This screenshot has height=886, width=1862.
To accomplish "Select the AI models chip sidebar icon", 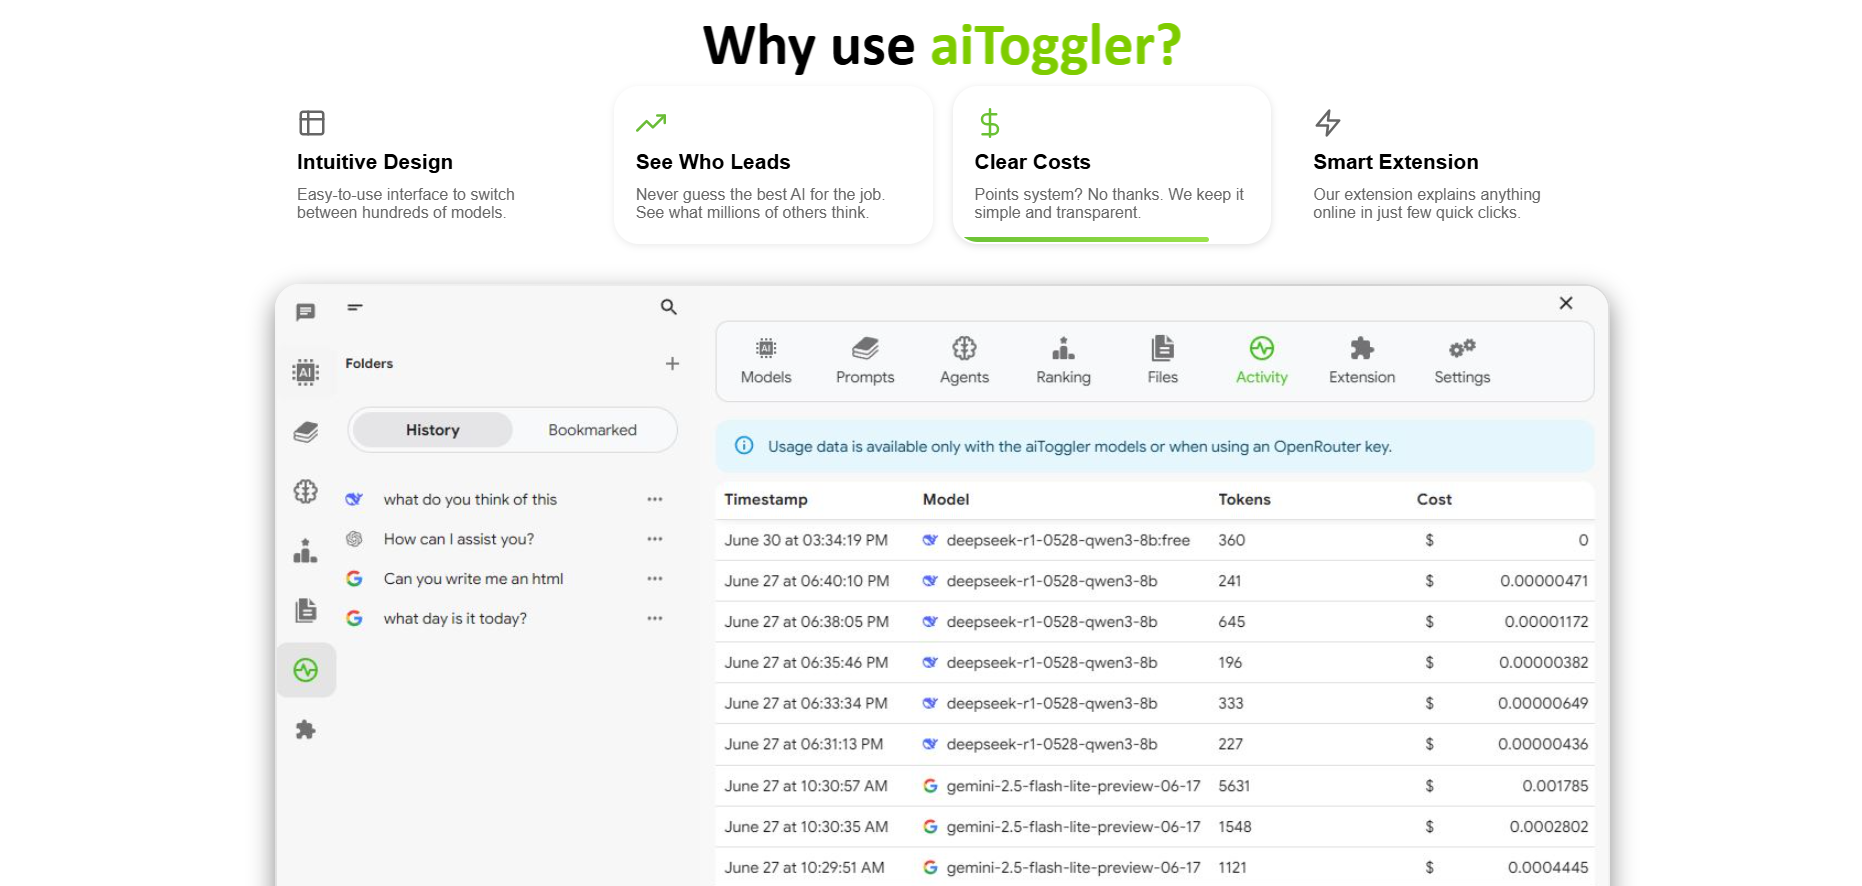I will (x=306, y=372).
